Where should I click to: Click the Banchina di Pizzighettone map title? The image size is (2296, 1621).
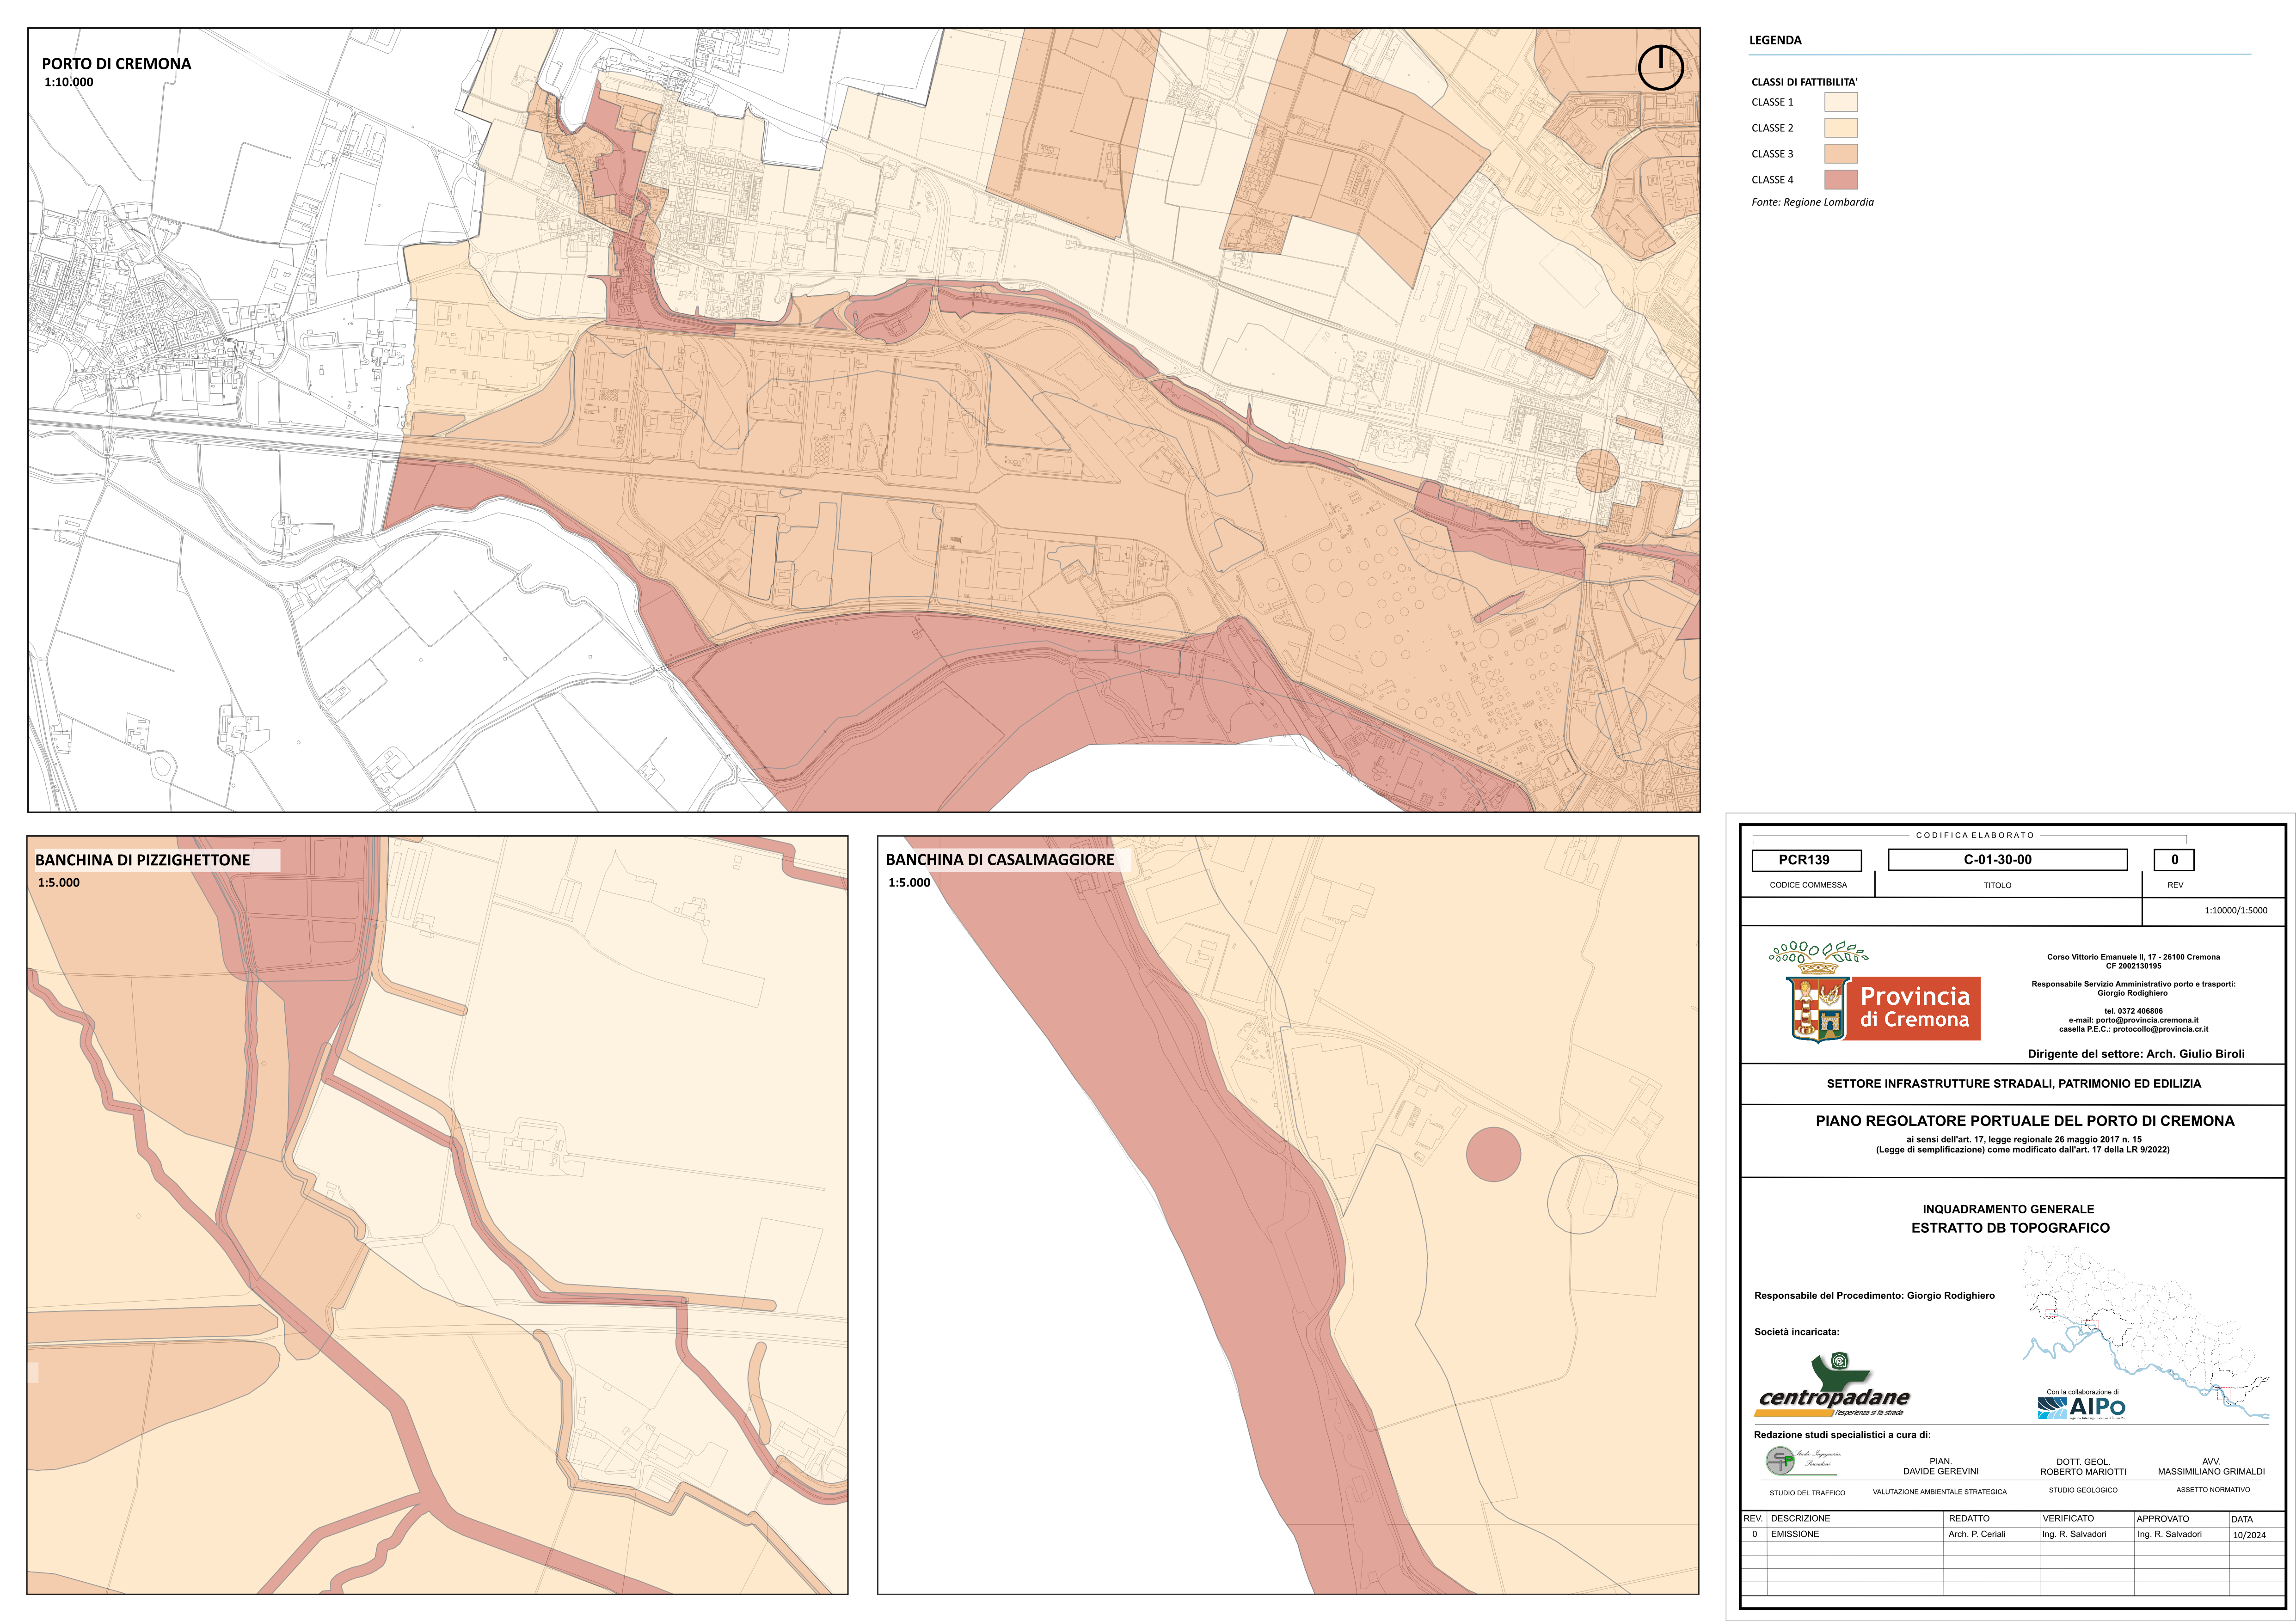tap(143, 860)
